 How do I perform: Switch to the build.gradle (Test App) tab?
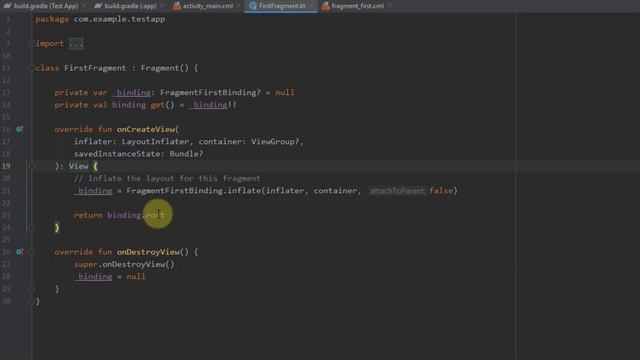tap(45, 6)
